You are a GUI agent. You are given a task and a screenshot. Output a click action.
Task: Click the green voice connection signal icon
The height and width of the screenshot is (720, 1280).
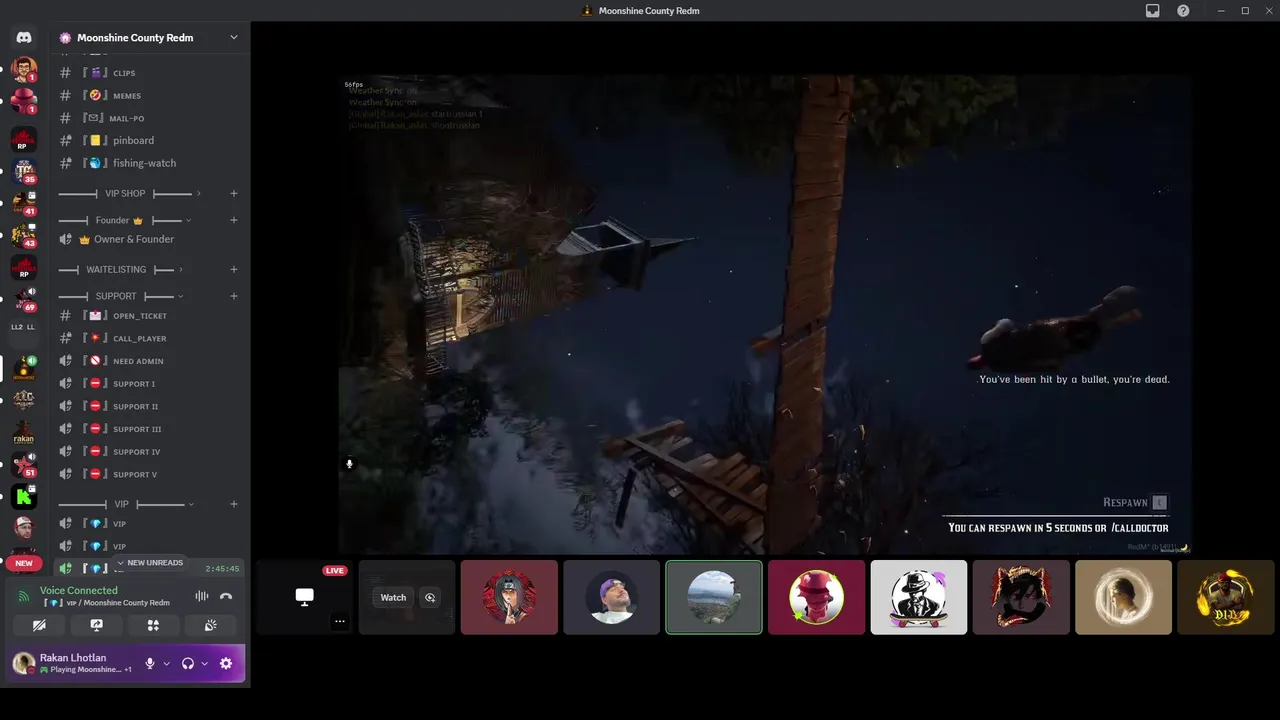pyautogui.click(x=24, y=596)
